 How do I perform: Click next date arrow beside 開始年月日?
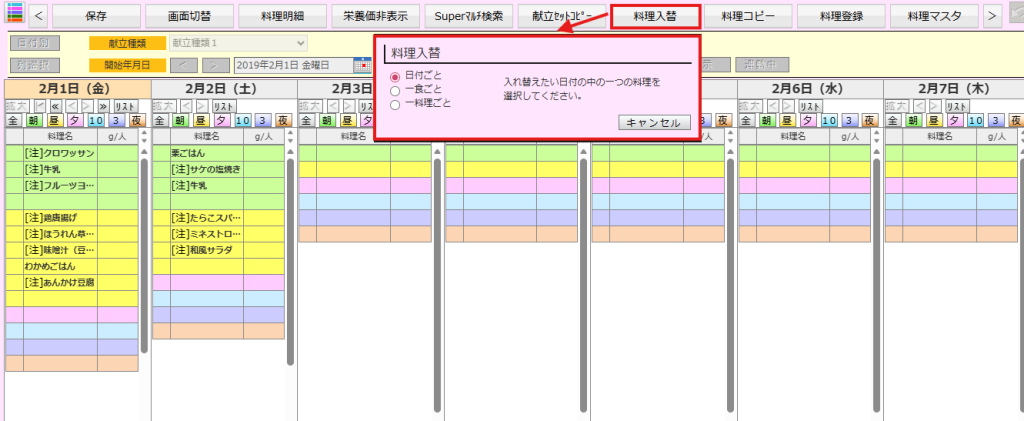point(214,66)
